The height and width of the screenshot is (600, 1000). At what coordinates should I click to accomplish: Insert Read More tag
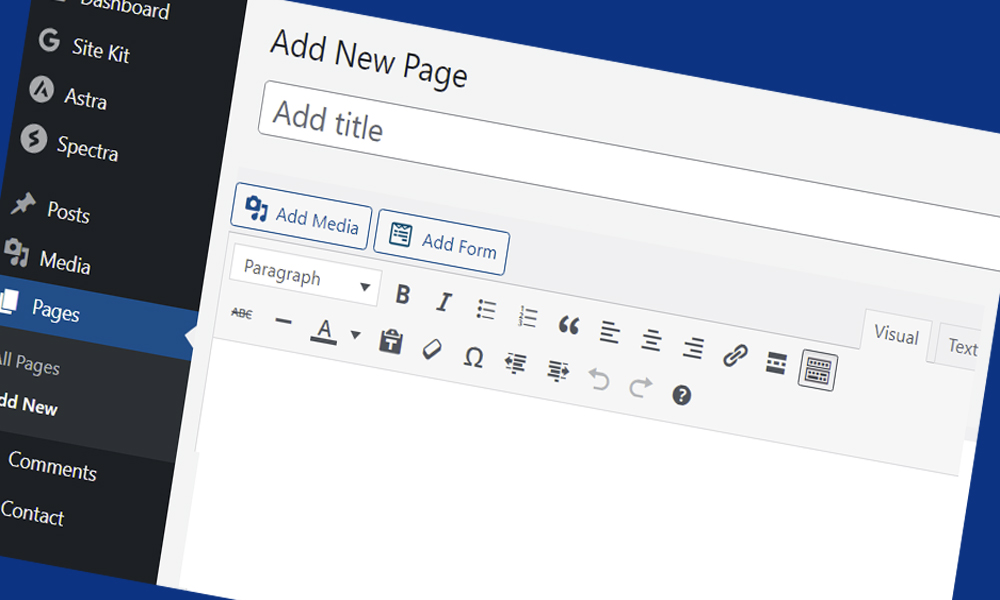coord(776,363)
